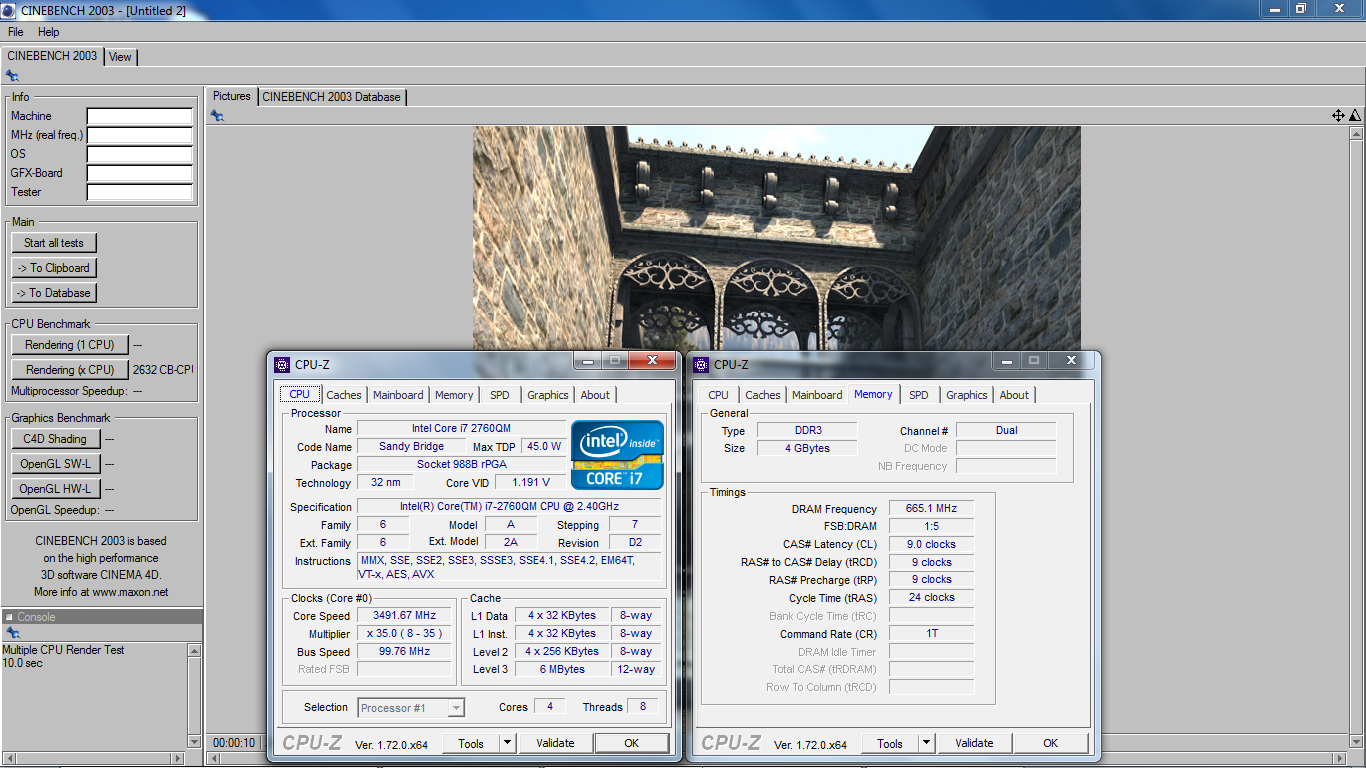Open Tools dropdown arrow in left CPU-Z

[x=507, y=743]
